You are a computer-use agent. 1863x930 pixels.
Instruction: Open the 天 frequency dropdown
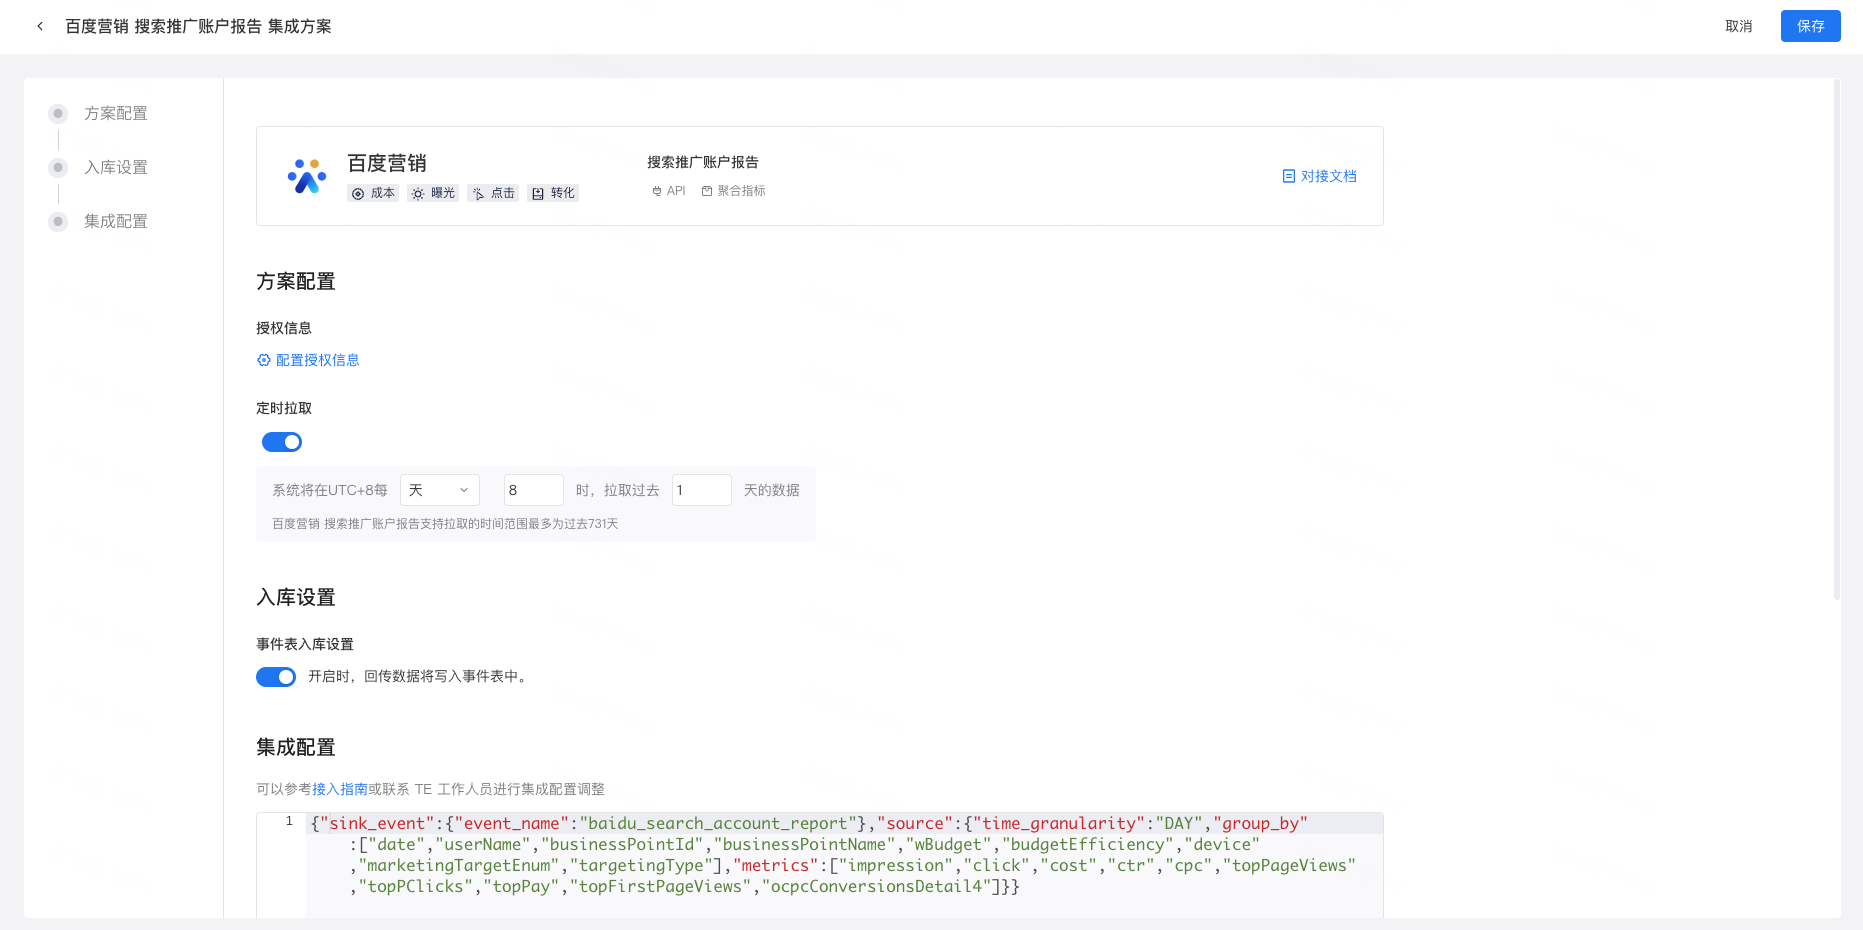pyautogui.click(x=440, y=490)
